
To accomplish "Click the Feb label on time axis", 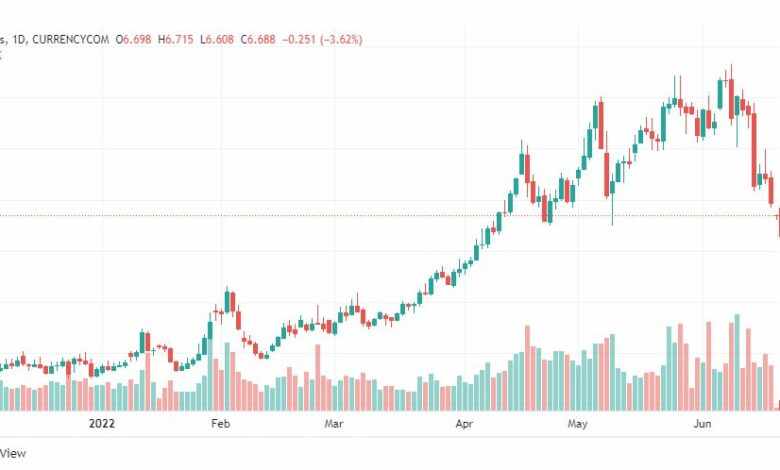I will pos(220,424).
